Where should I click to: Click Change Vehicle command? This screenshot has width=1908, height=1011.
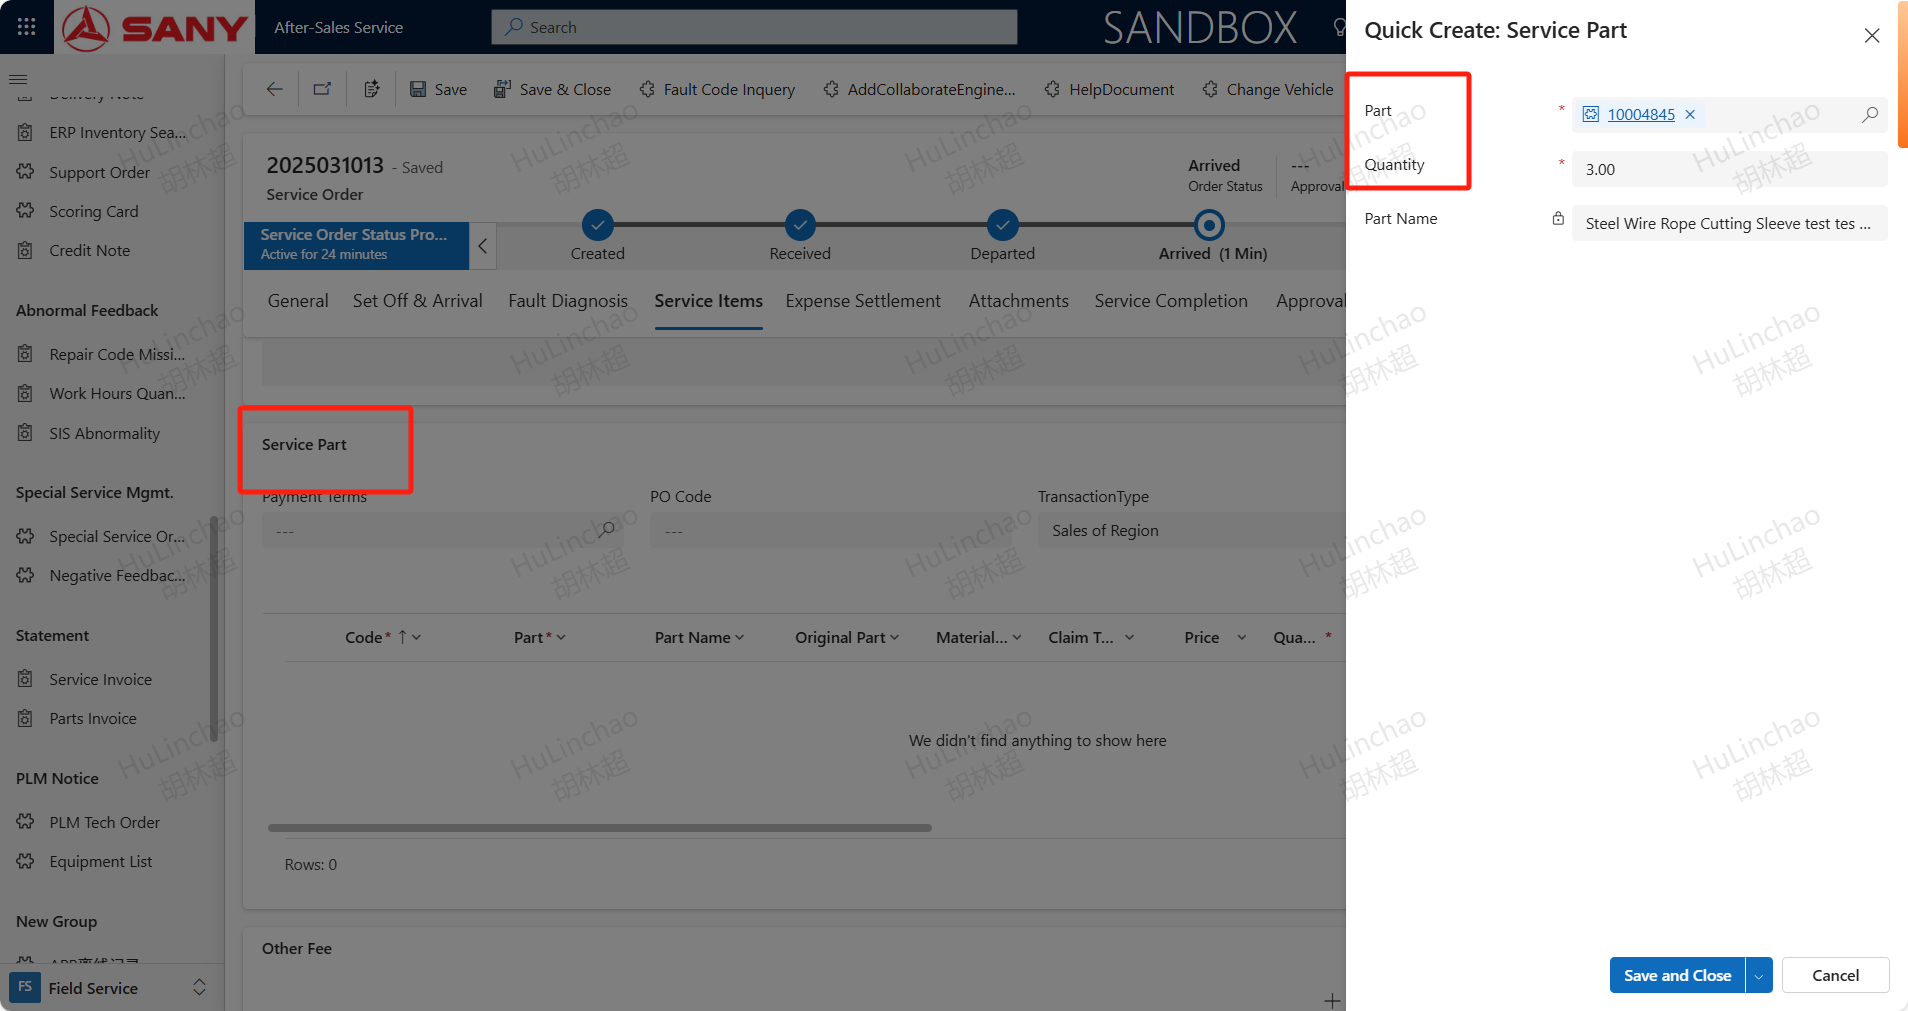coord(1267,89)
